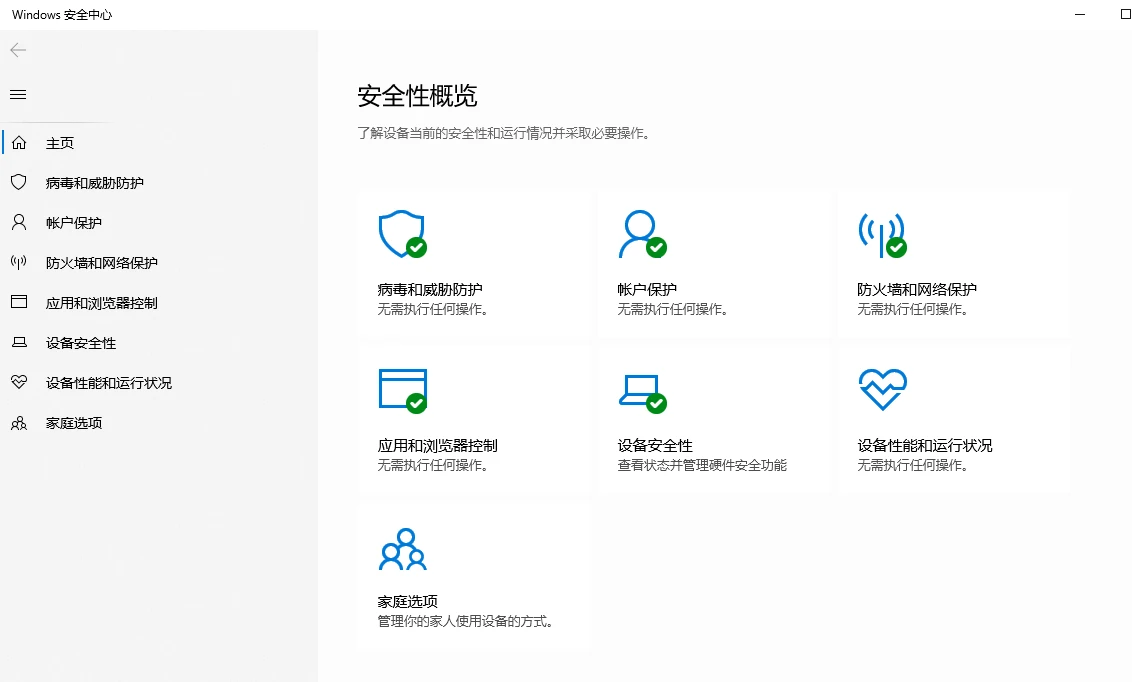The height and width of the screenshot is (682, 1132).
Task: Minimize the Windows 安全中心 window
Action: pyautogui.click(x=1080, y=14)
